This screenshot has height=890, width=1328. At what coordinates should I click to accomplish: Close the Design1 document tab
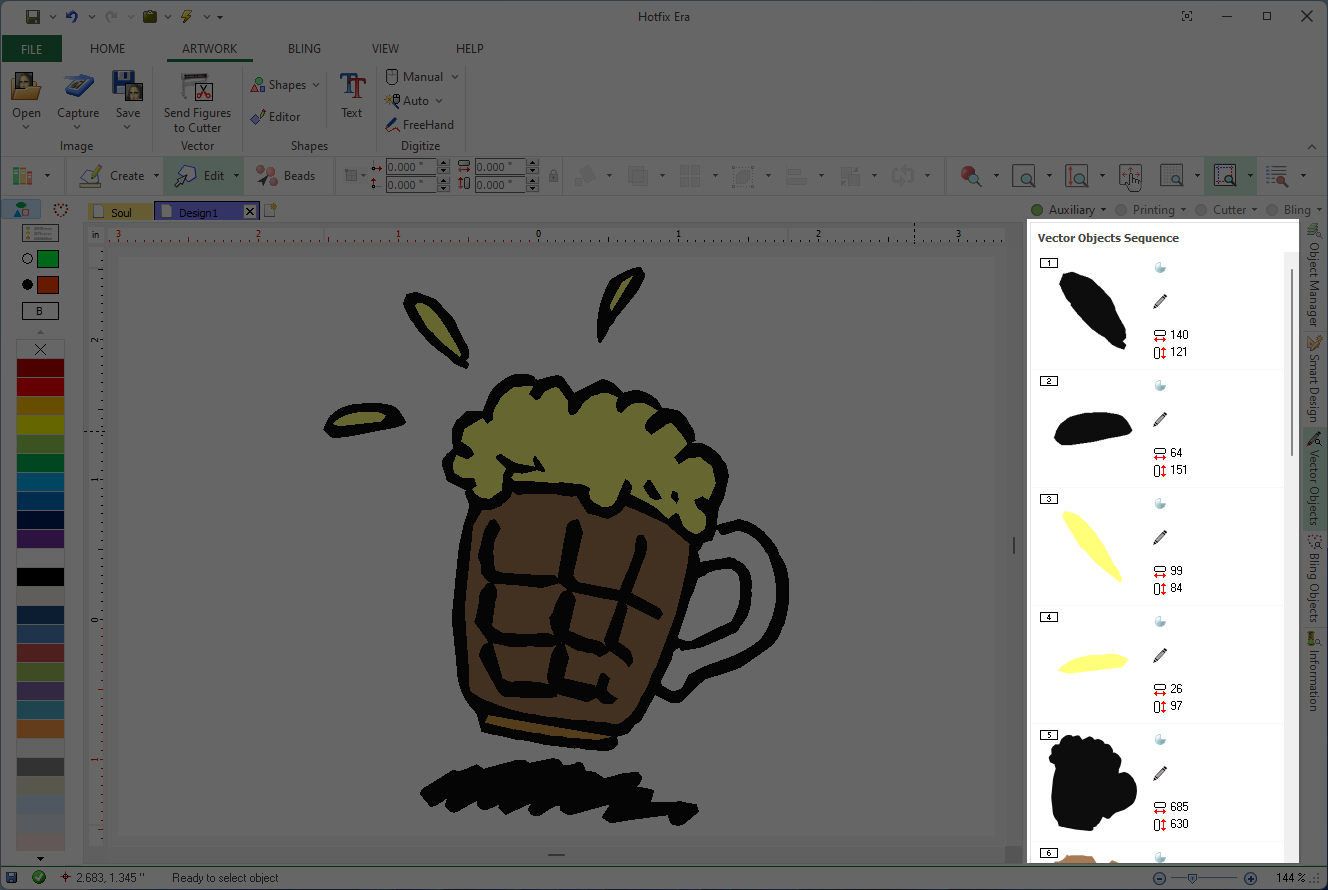tap(250, 212)
